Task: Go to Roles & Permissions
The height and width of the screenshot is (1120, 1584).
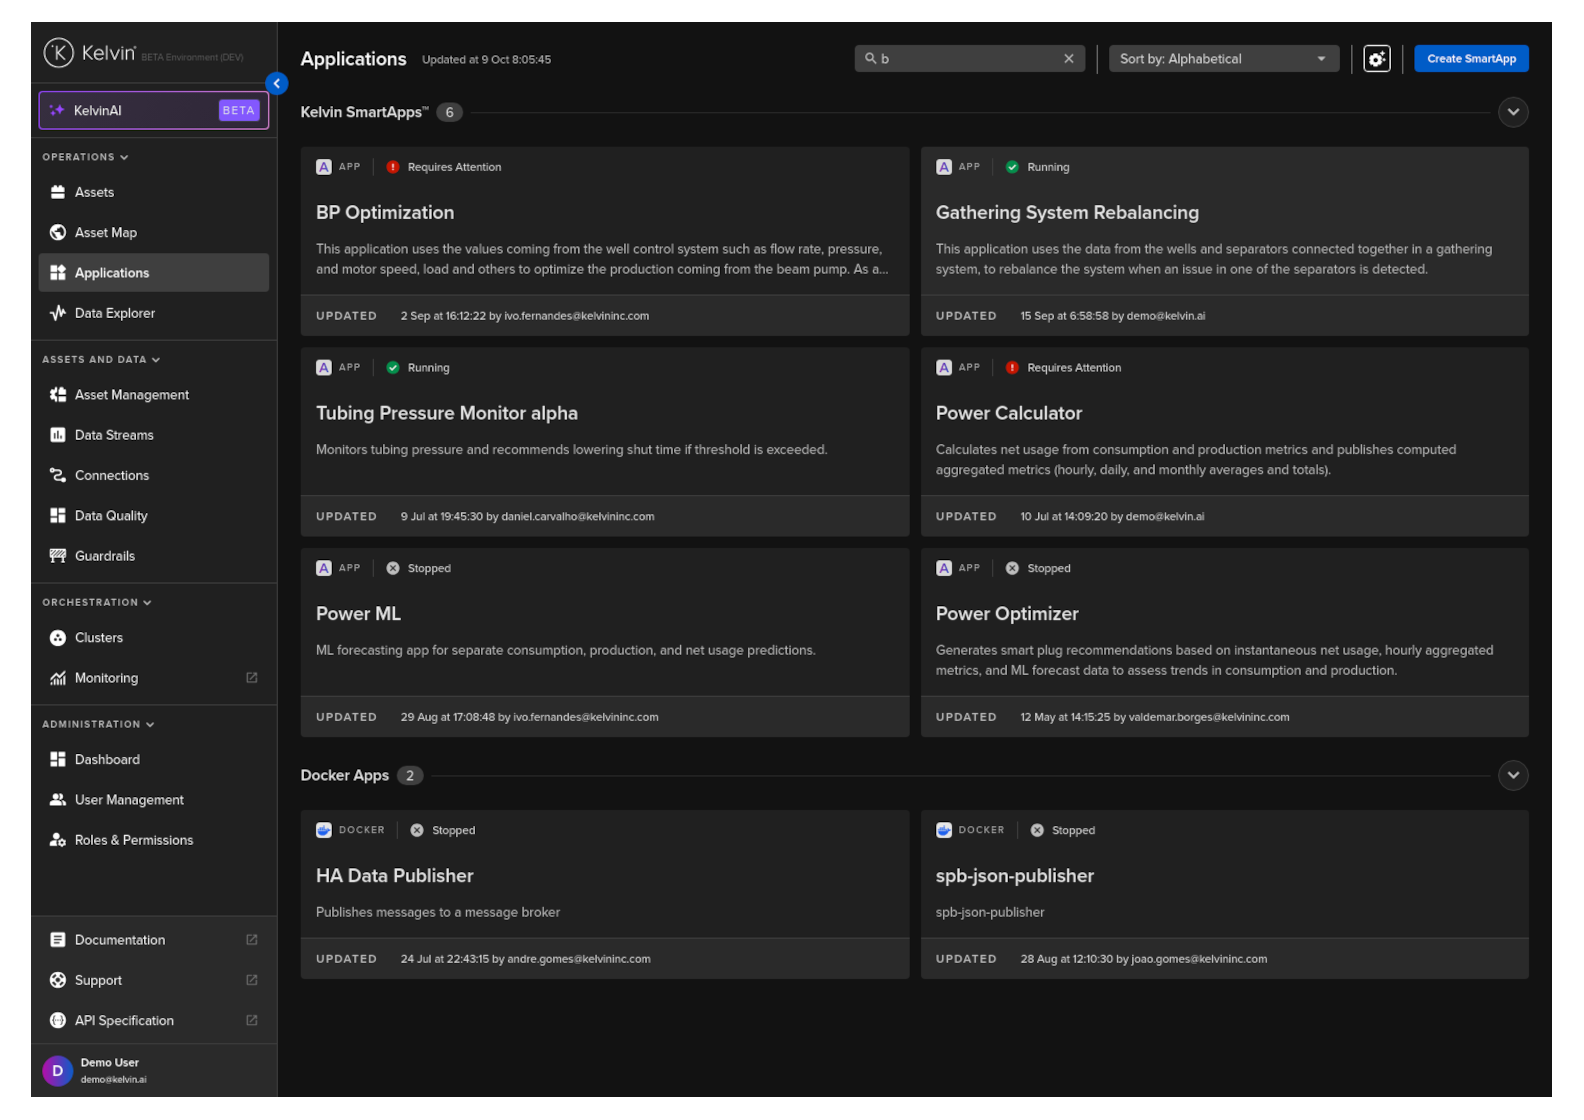Action: click(134, 840)
